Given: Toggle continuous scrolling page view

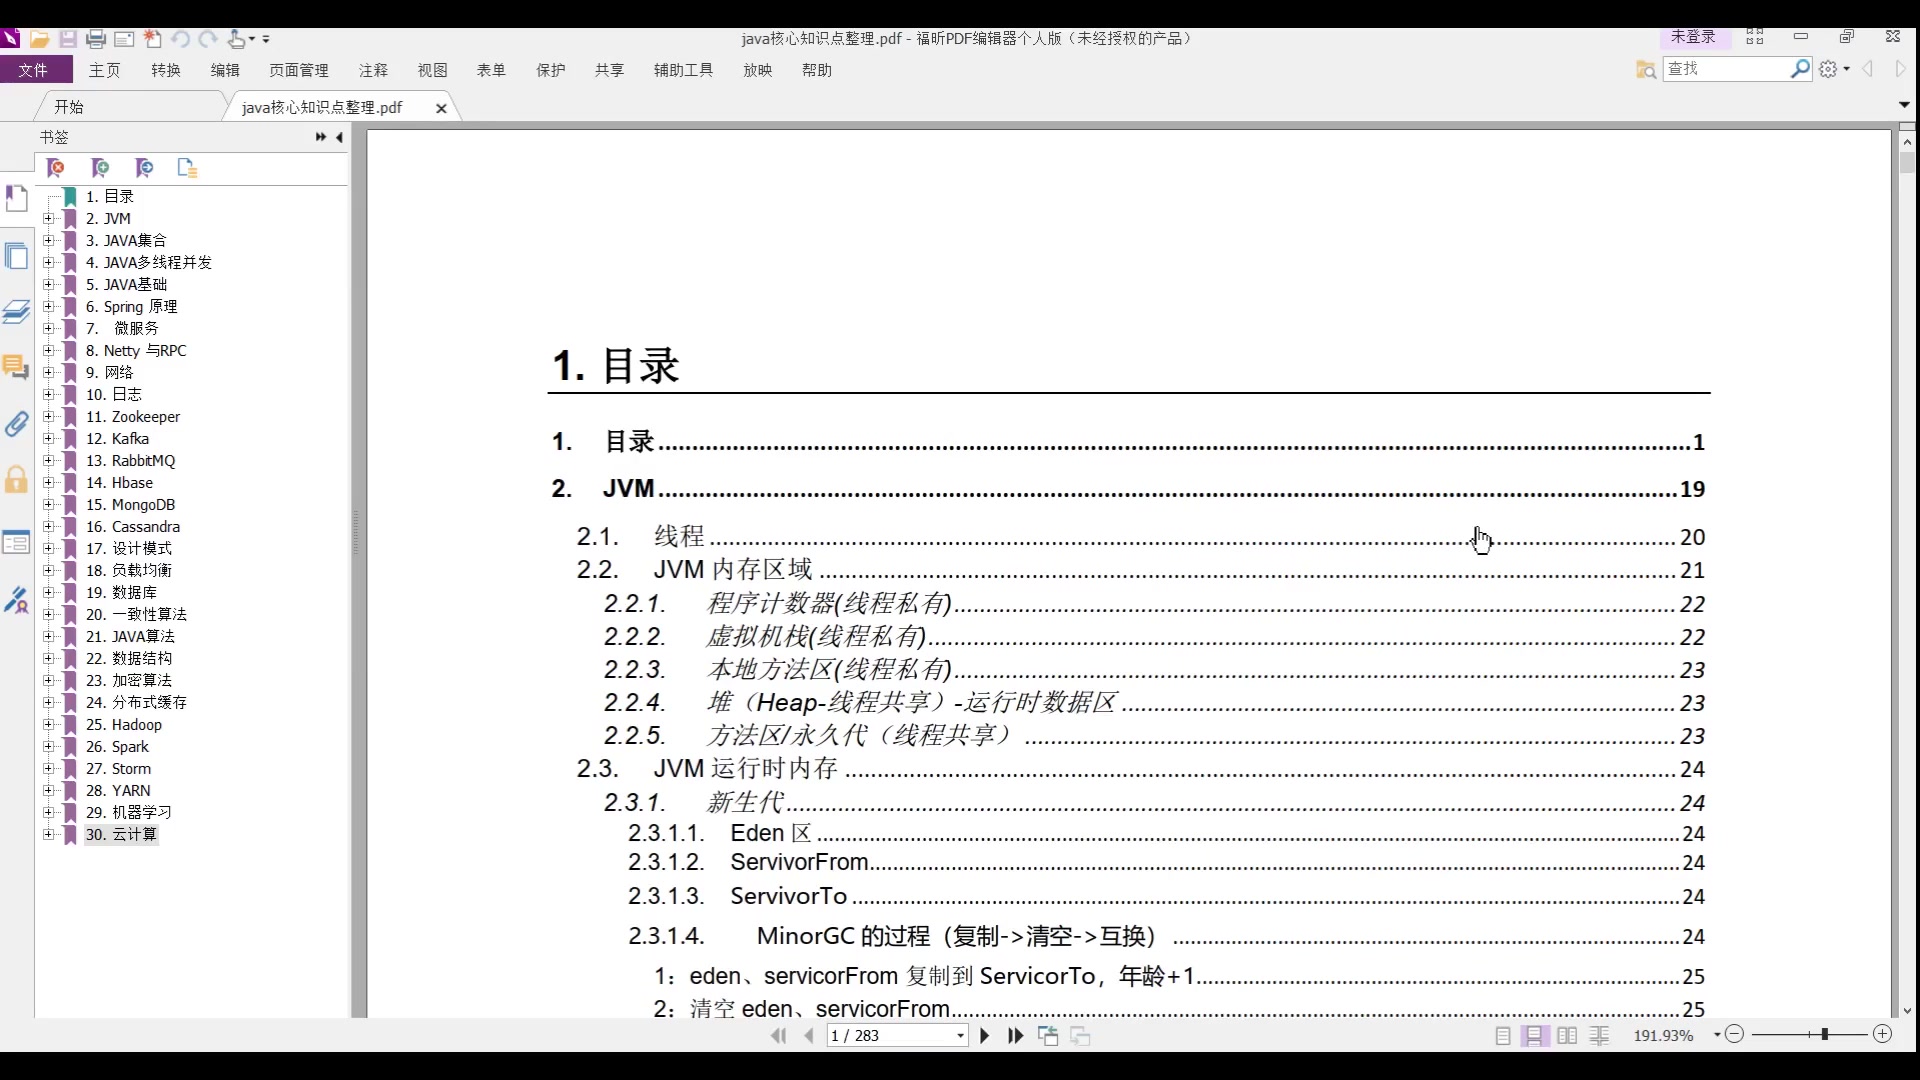Looking at the screenshot, I should click(x=1534, y=1036).
